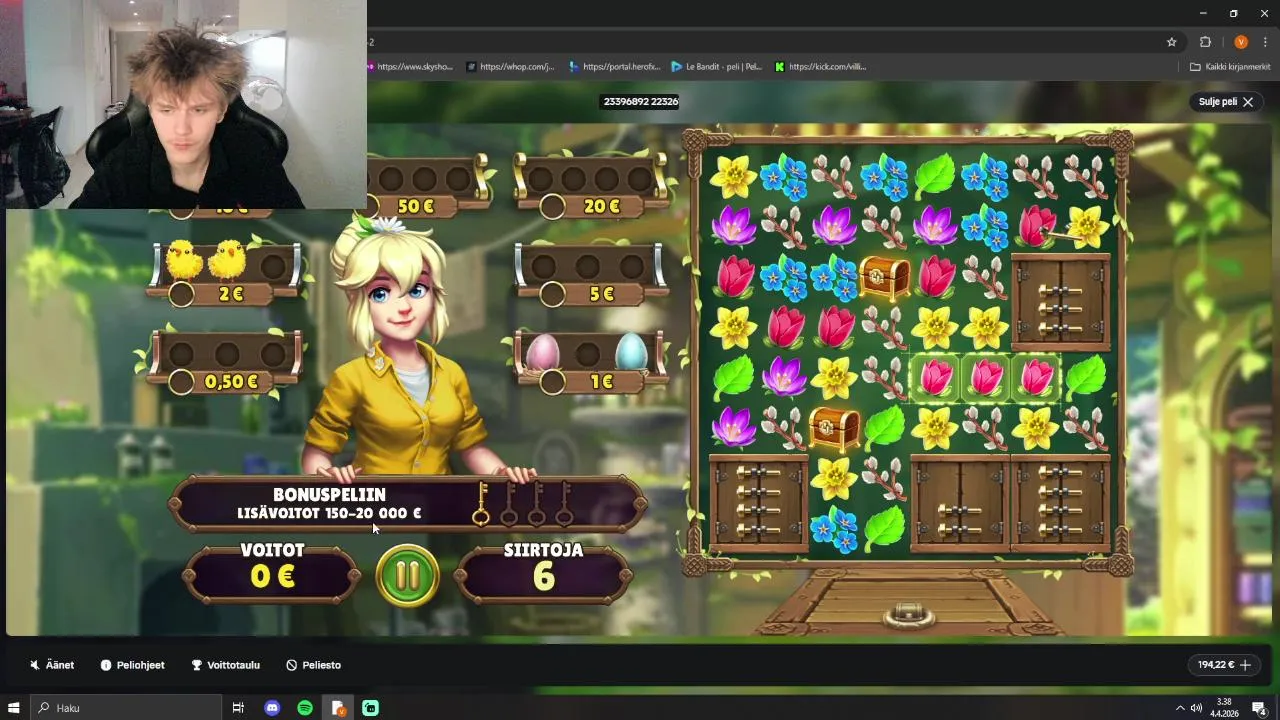
Task: Bookmark this page with the star icon
Action: coord(1172,42)
